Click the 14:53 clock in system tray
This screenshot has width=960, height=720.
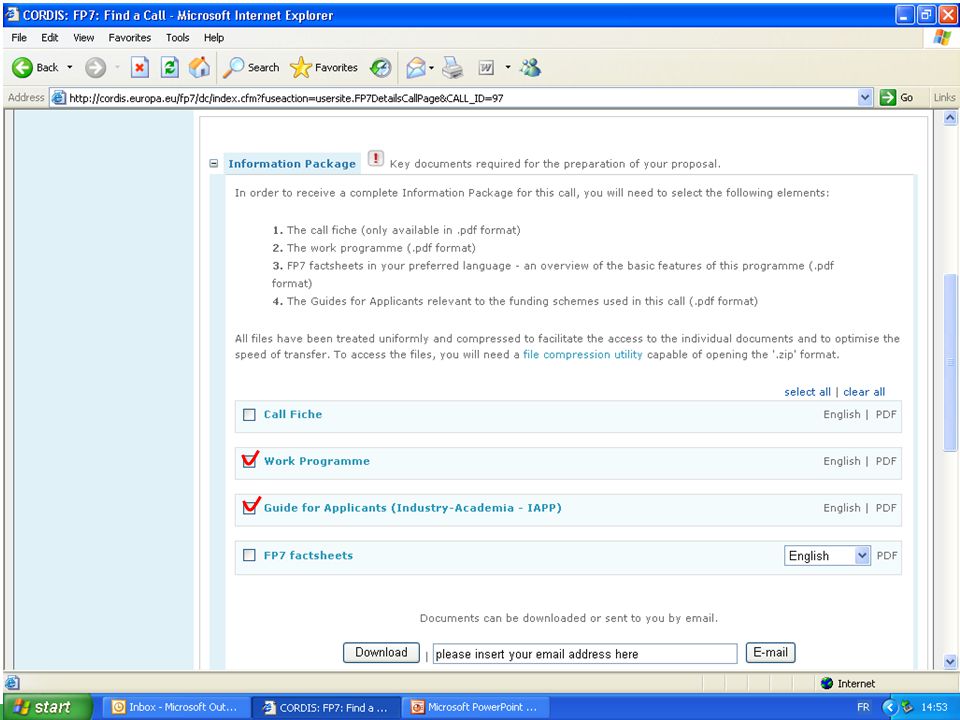(934, 707)
